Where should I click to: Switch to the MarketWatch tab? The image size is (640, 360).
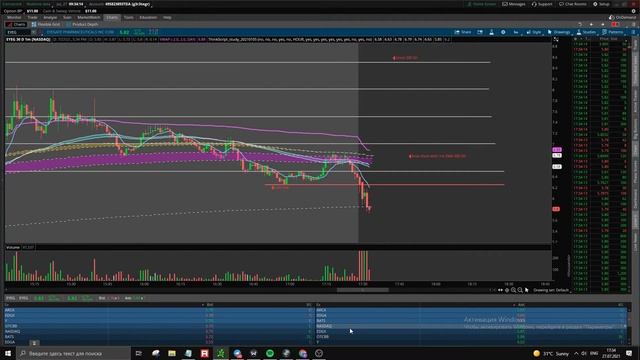point(89,18)
